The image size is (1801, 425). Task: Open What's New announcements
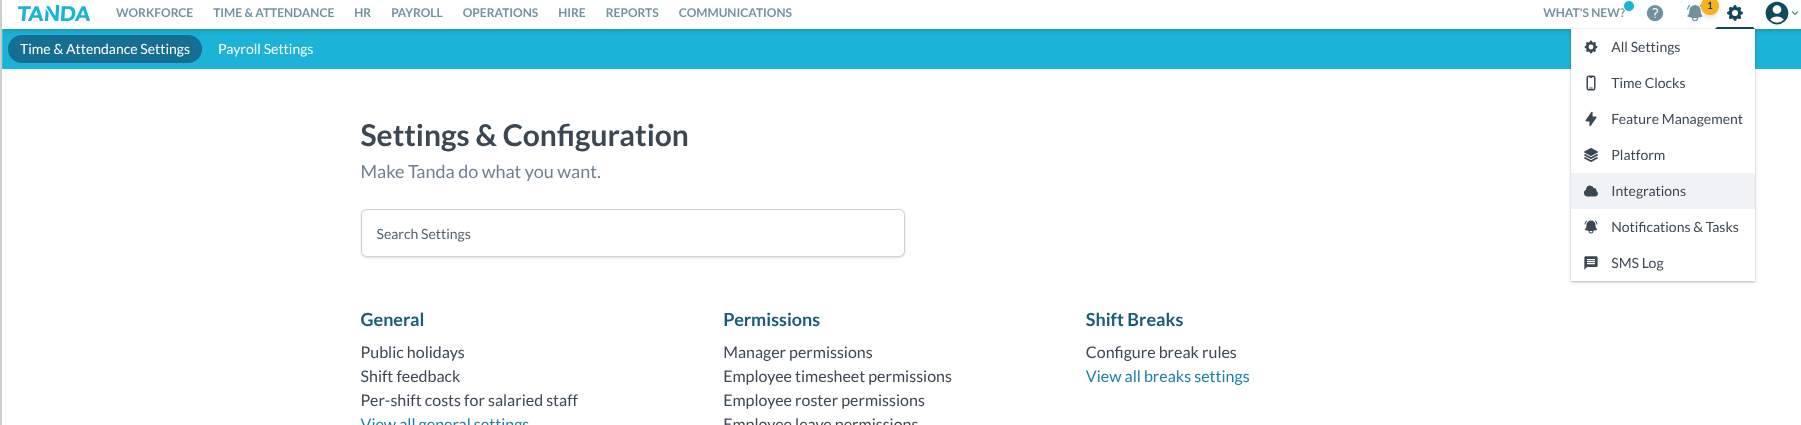click(1584, 13)
